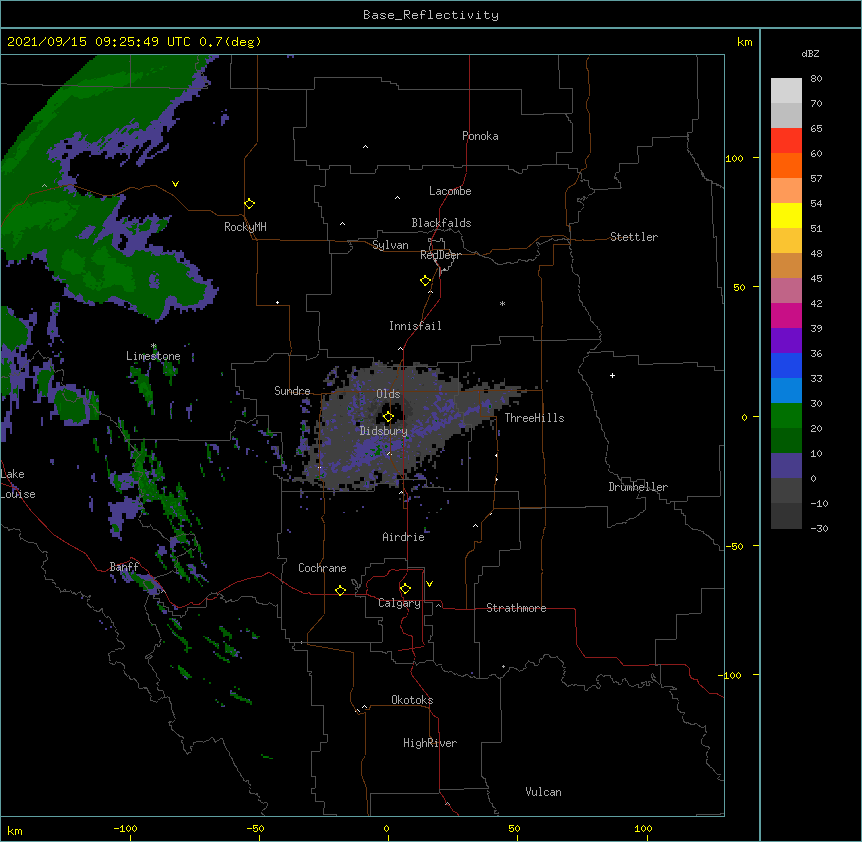Viewport: 862px width, 842px height.
Task: Select the RockyMH label
Action: (x=245, y=227)
